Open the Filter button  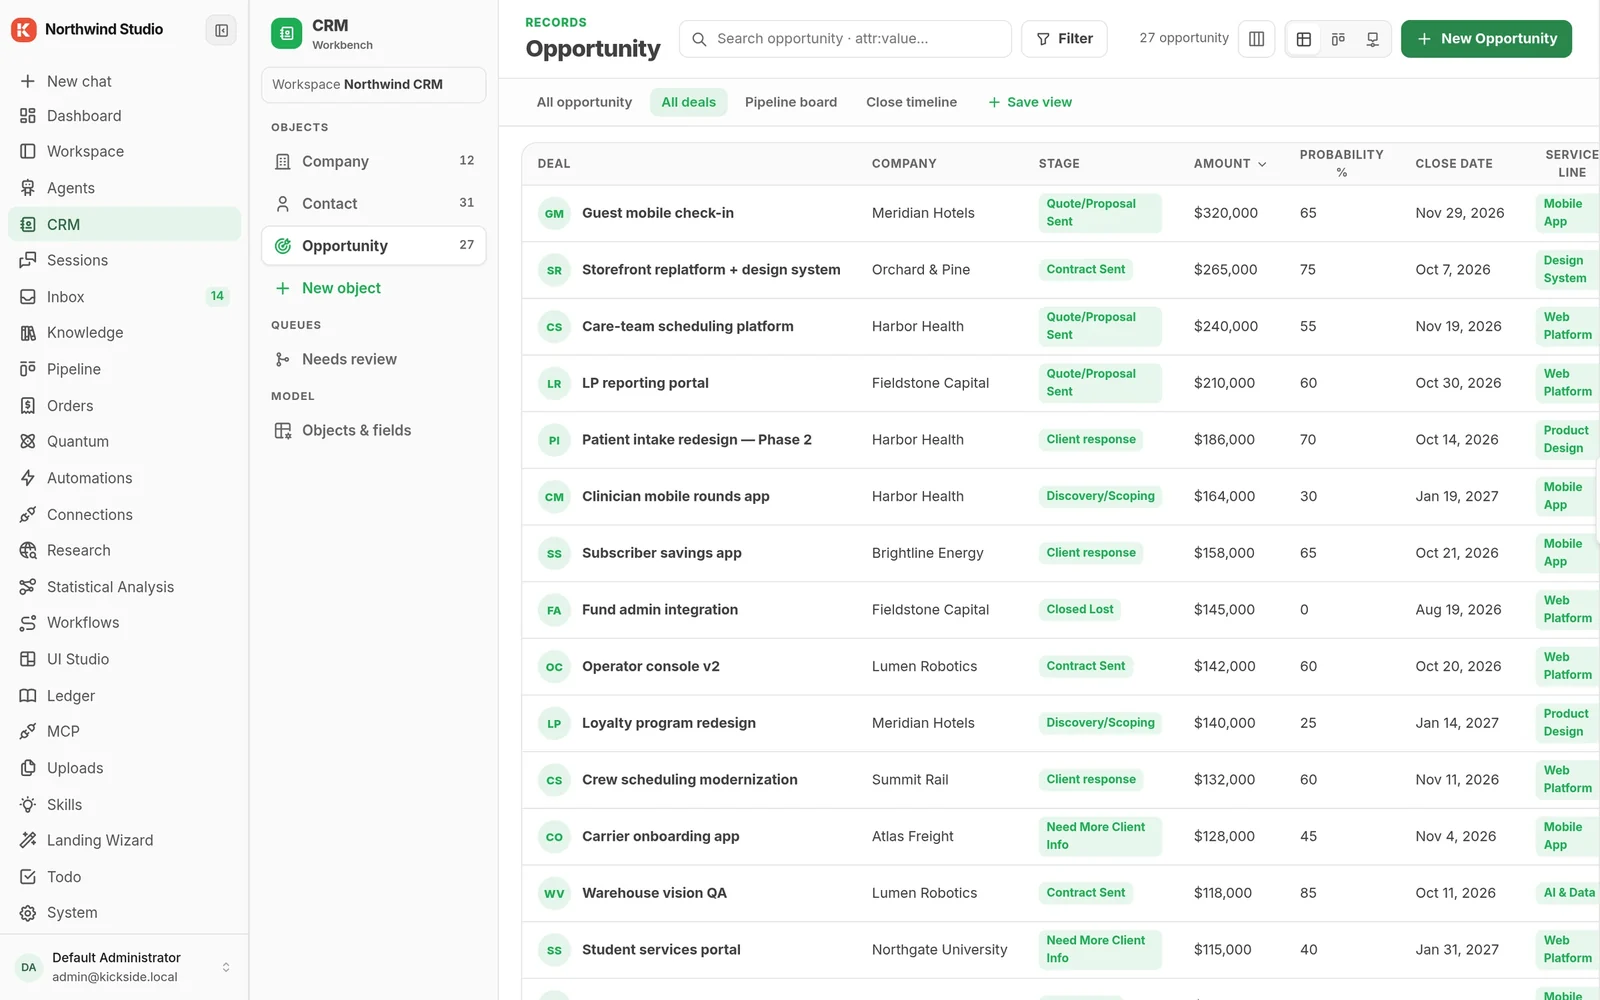pyautogui.click(x=1064, y=39)
